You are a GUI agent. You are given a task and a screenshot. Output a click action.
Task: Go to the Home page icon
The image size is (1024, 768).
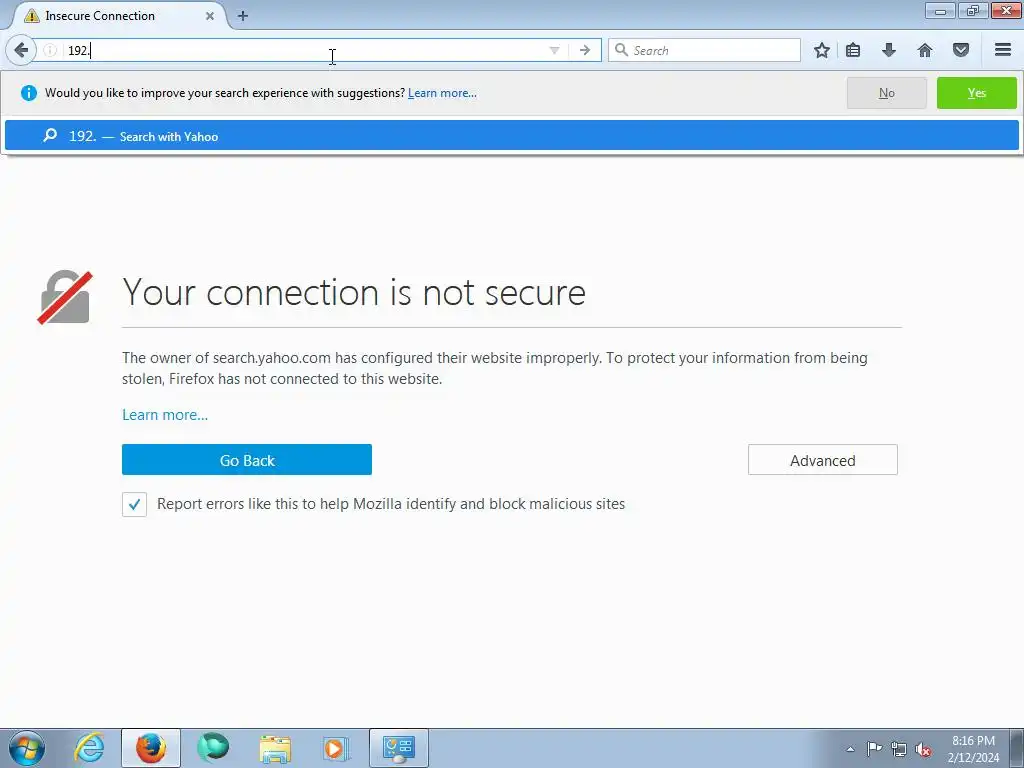coord(925,50)
